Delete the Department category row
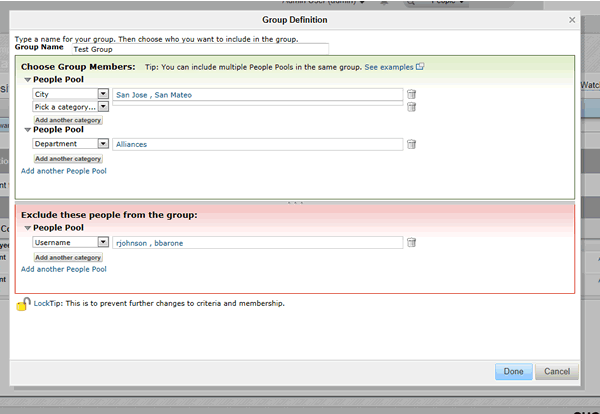600x414 pixels. pyautogui.click(x=411, y=144)
